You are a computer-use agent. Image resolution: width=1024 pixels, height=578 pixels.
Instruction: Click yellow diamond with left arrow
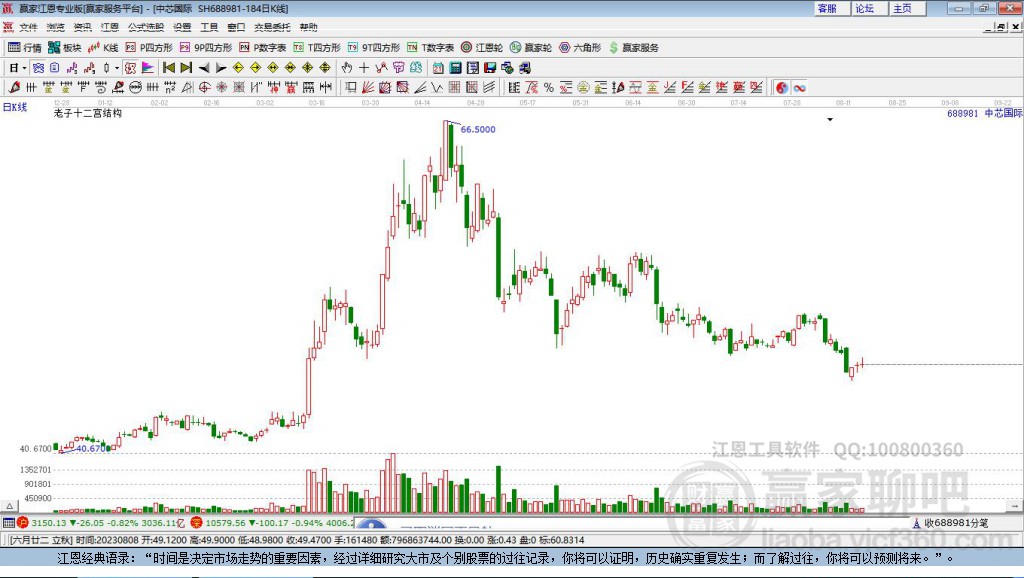pyautogui.click(x=238, y=68)
